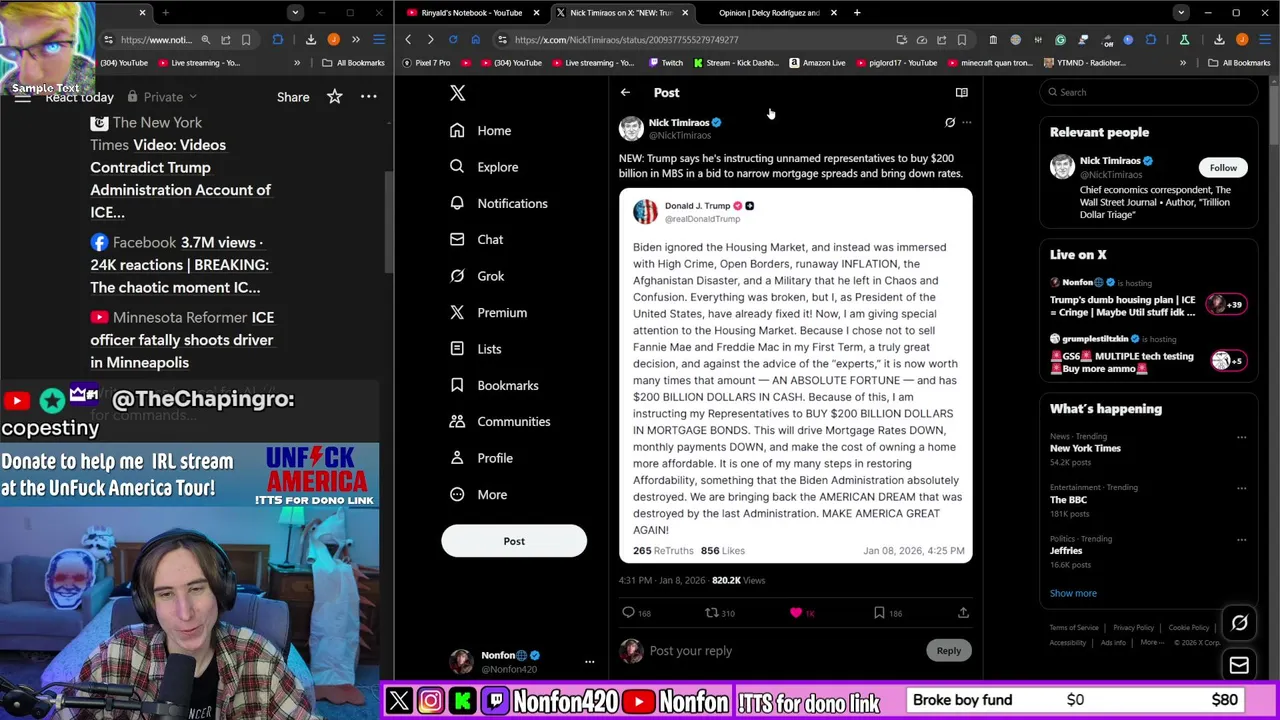Open tab list dropdown in left browser

(x=294, y=12)
